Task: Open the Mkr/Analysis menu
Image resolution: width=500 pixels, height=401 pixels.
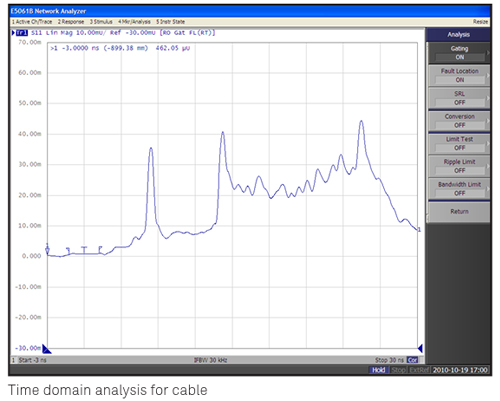Action: point(134,22)
